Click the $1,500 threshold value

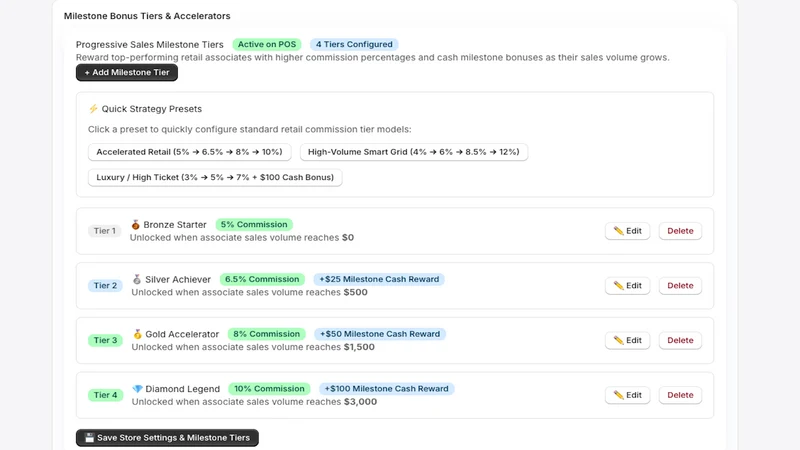click(x=359, y=347)
